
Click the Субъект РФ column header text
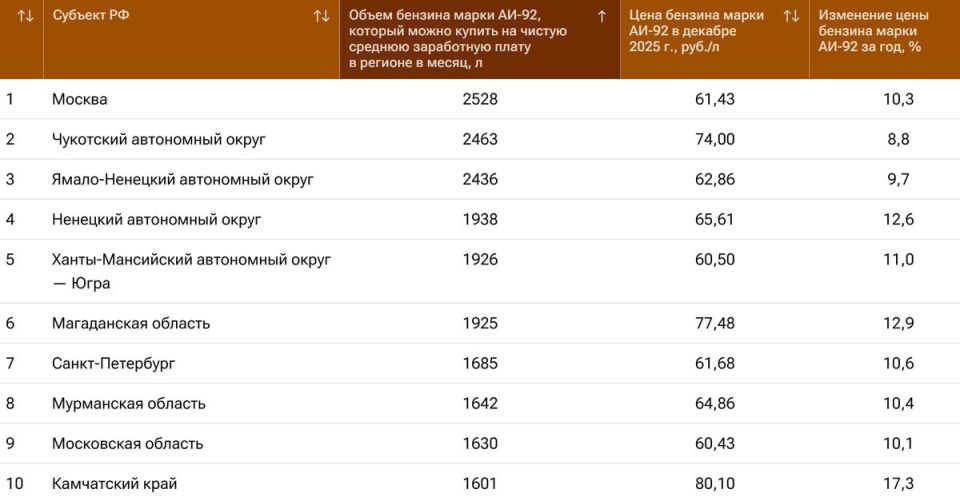point(91,16)
